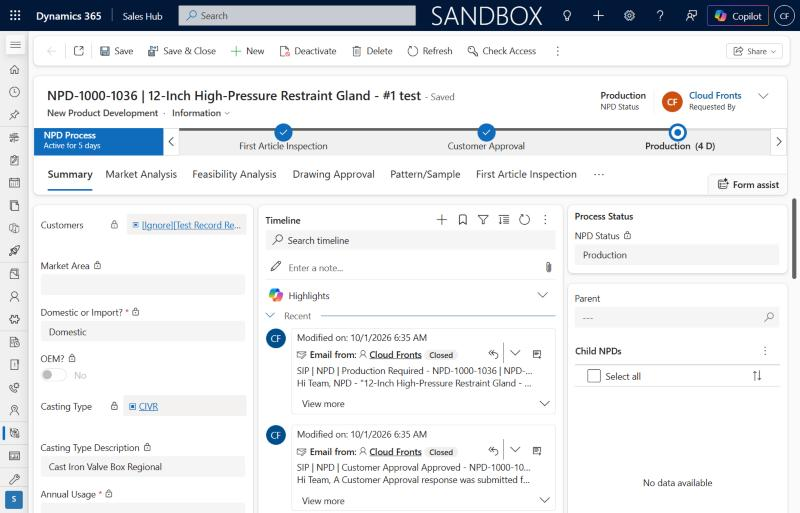Click timeline bookmark icon
This screenshot has height=513, width=800.
click(x=463, y=219)
